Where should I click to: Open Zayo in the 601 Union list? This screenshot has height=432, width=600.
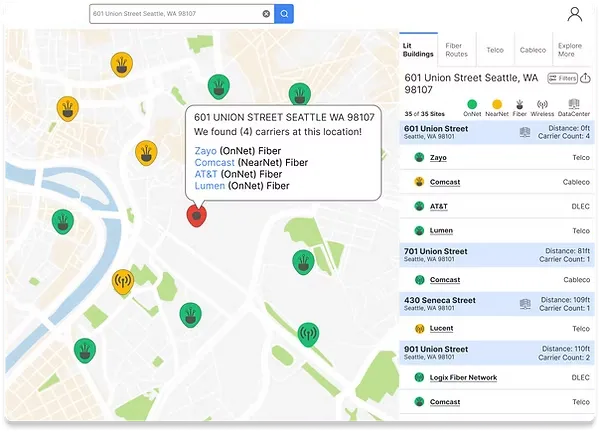[438, 158]
